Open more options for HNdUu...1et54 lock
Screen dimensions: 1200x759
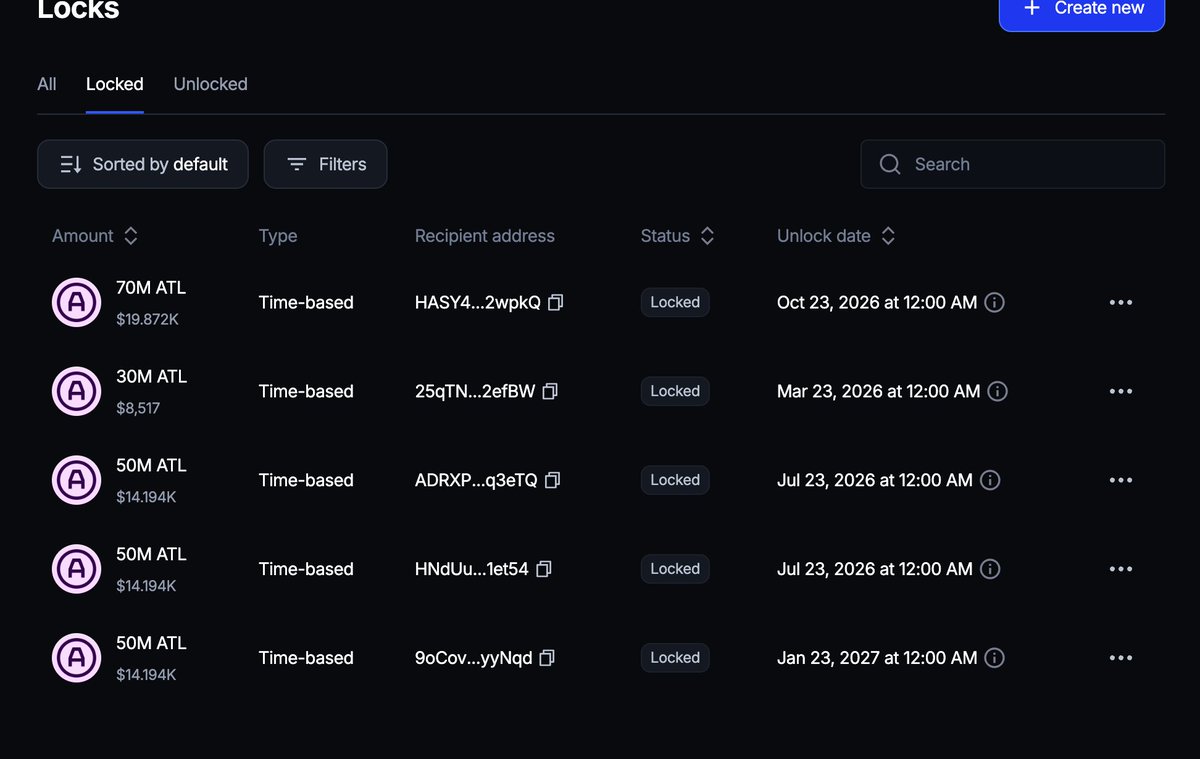click(x=1121, y=569)
